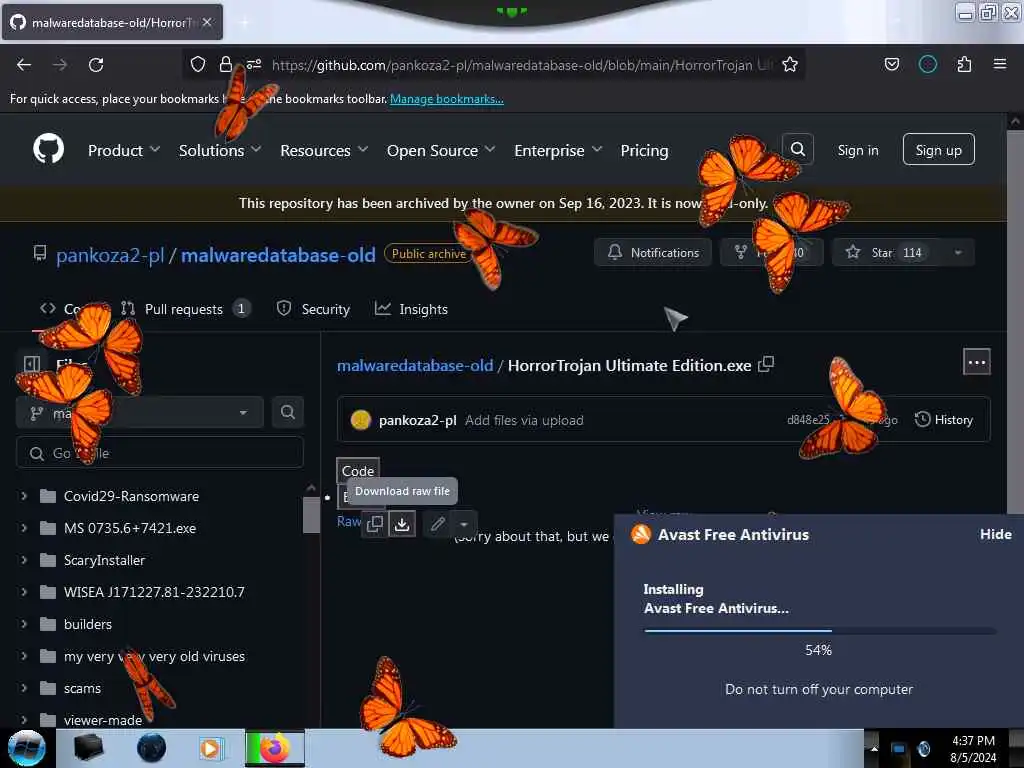Open the three-dot more file actions button
Image resolution: width=1024 pixels, height=768 pixels.
point(976,362)
